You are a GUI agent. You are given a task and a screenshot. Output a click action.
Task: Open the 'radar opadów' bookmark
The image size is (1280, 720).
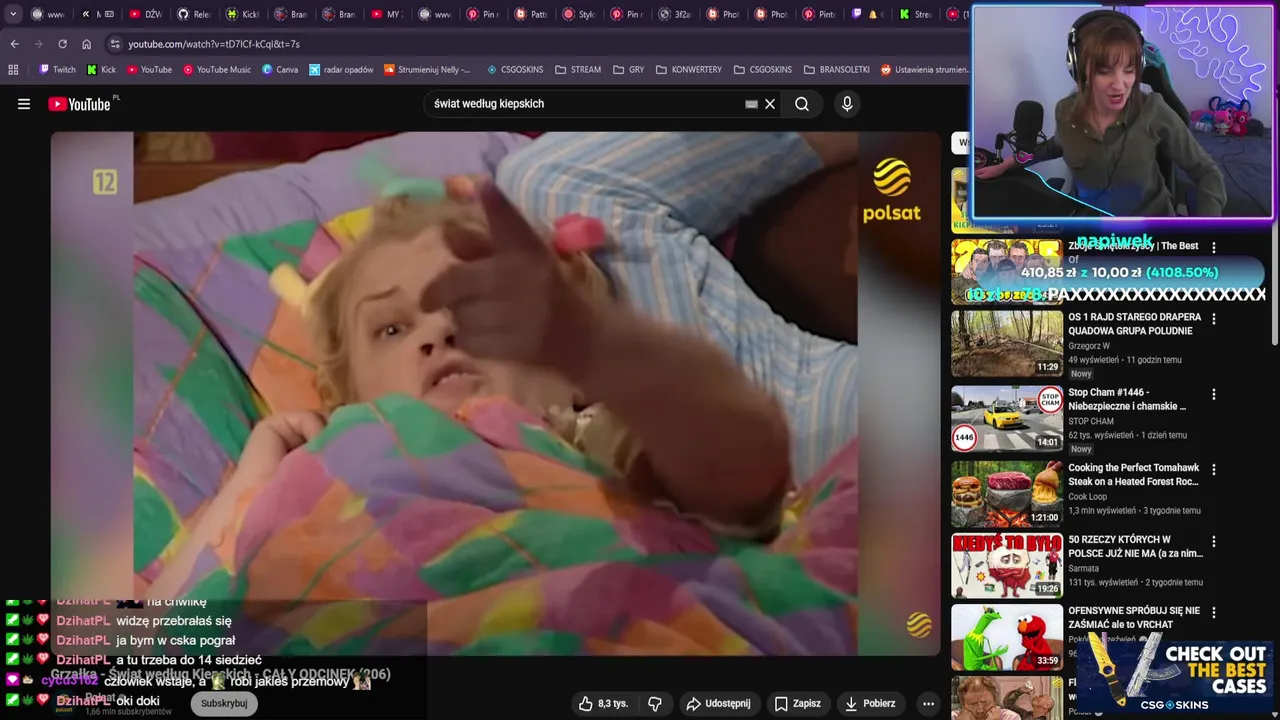tap(341, 70)
